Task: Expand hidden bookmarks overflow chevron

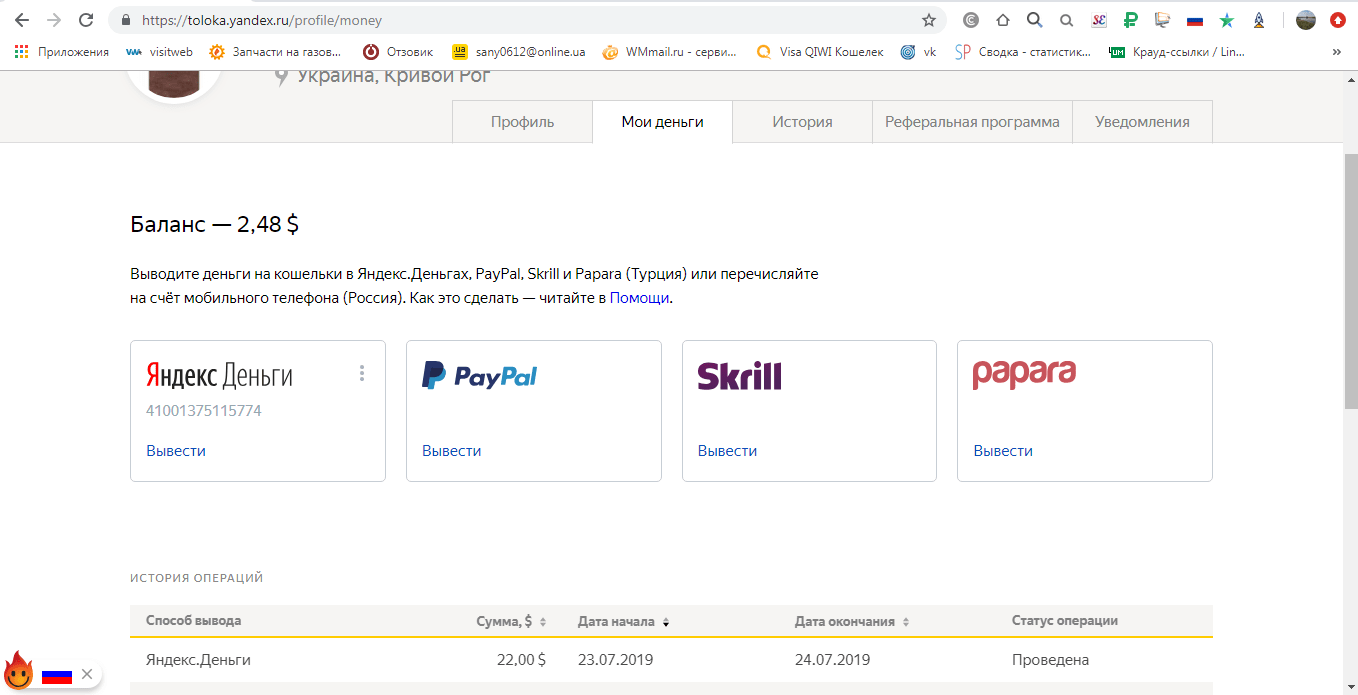Action: pyautogui.click(x=1337, y=52)
